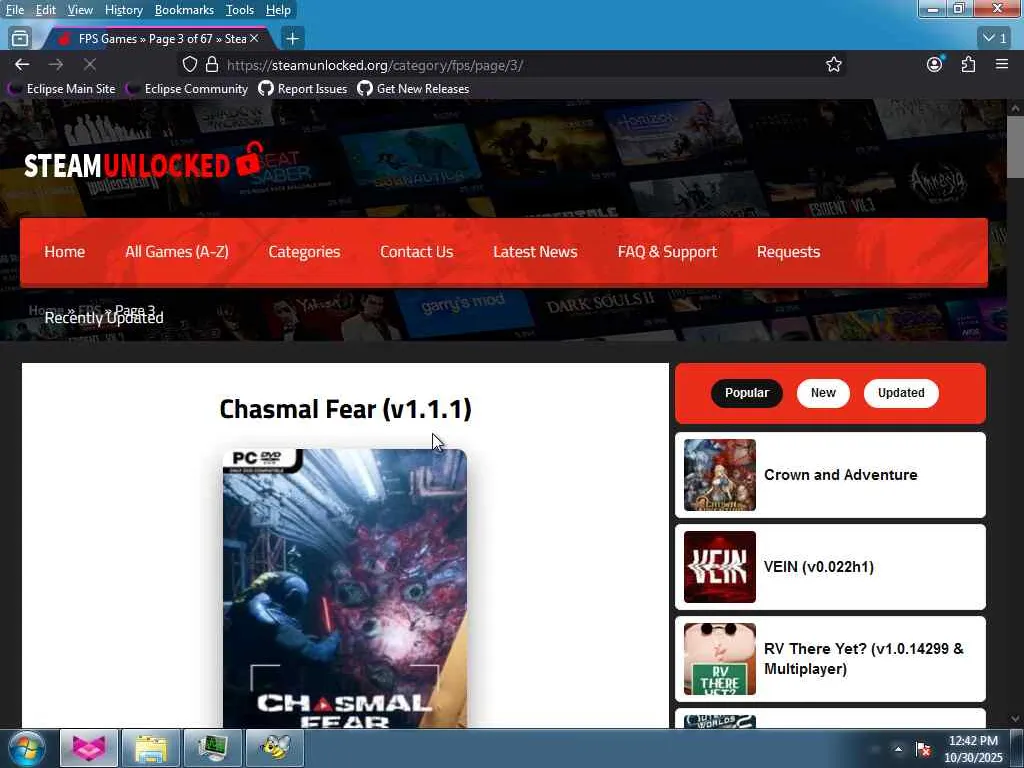Open the Requests page
This screenshot has height=768, width=1024.
[788, 252]
